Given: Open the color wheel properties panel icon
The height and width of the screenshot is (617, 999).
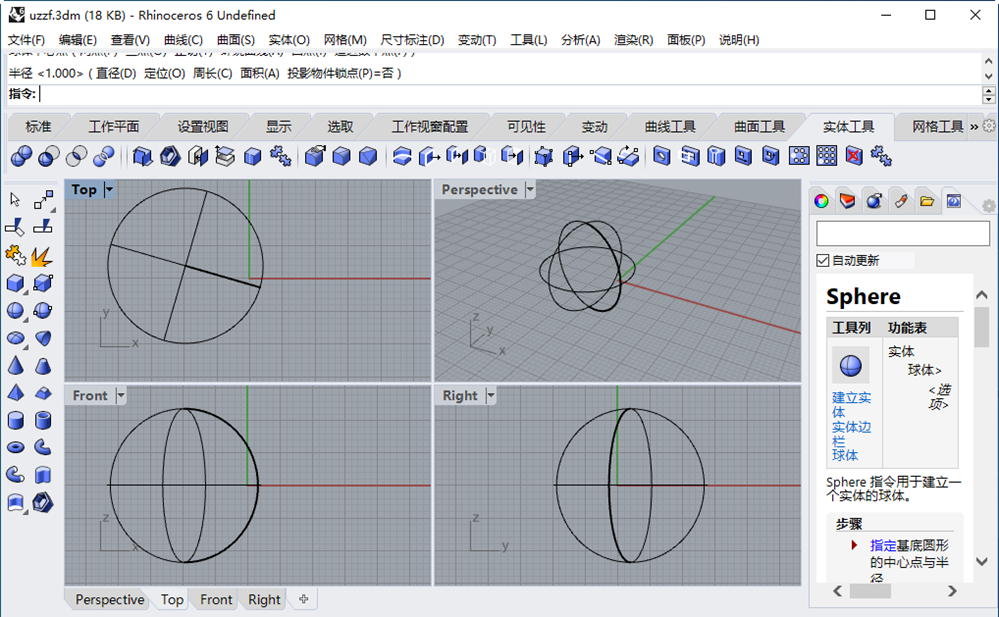Looking at the screenshot, I should [821, 201].
